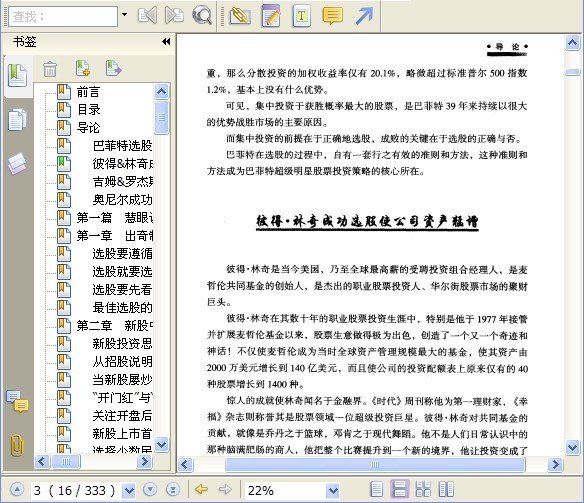This screenshot has height=503, width=584.
Task: Click the find next result icon
Action: coord(174,16)
